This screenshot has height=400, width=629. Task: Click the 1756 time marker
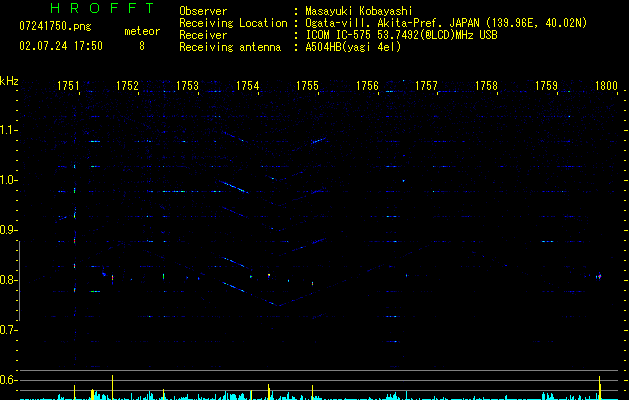pos(367,86)
